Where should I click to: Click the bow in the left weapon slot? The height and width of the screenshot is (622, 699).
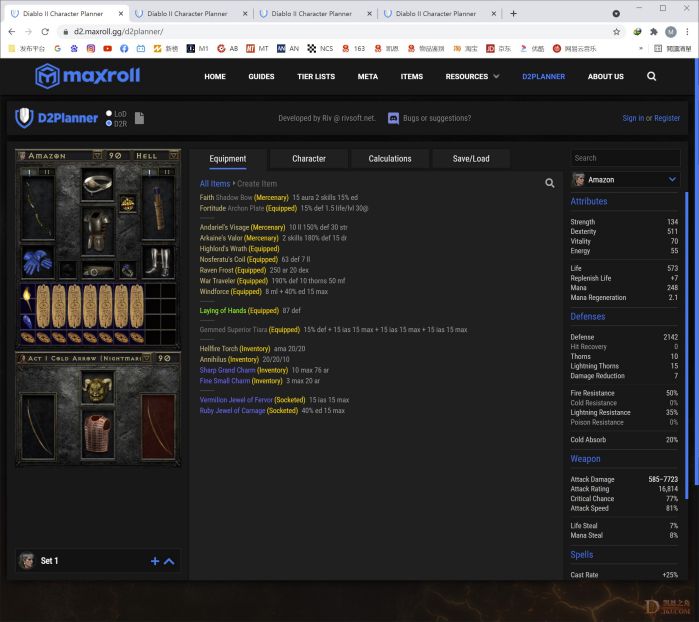[37, 209]
